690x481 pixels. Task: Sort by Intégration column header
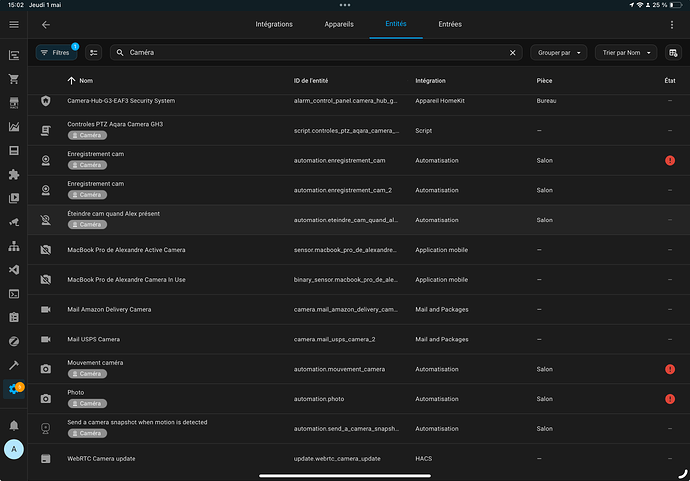pos(430,81)
